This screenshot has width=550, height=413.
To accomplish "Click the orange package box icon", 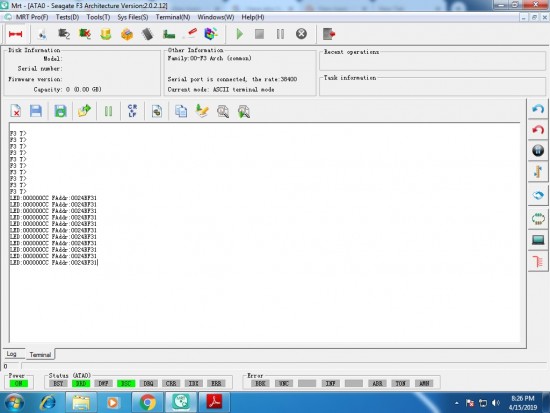I will [x=127, y=34].
